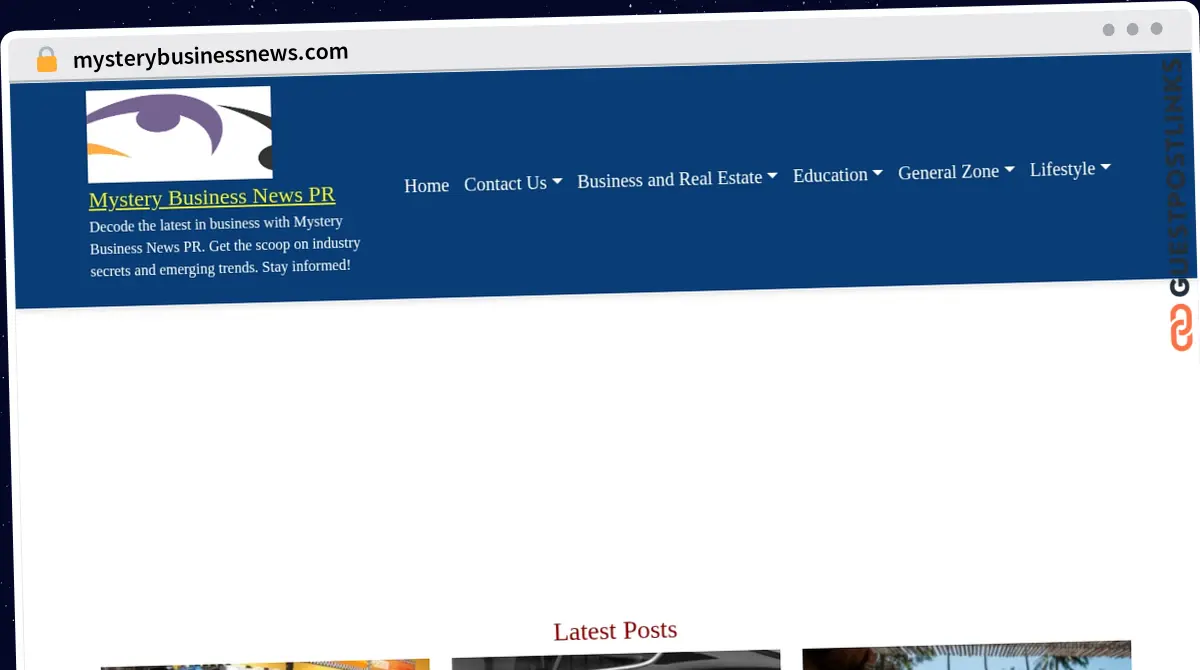Screen dimensions: 1200x670
Task: Click the site tagline text starting with 'Decode the latest'
Action: tap(225, 246)
